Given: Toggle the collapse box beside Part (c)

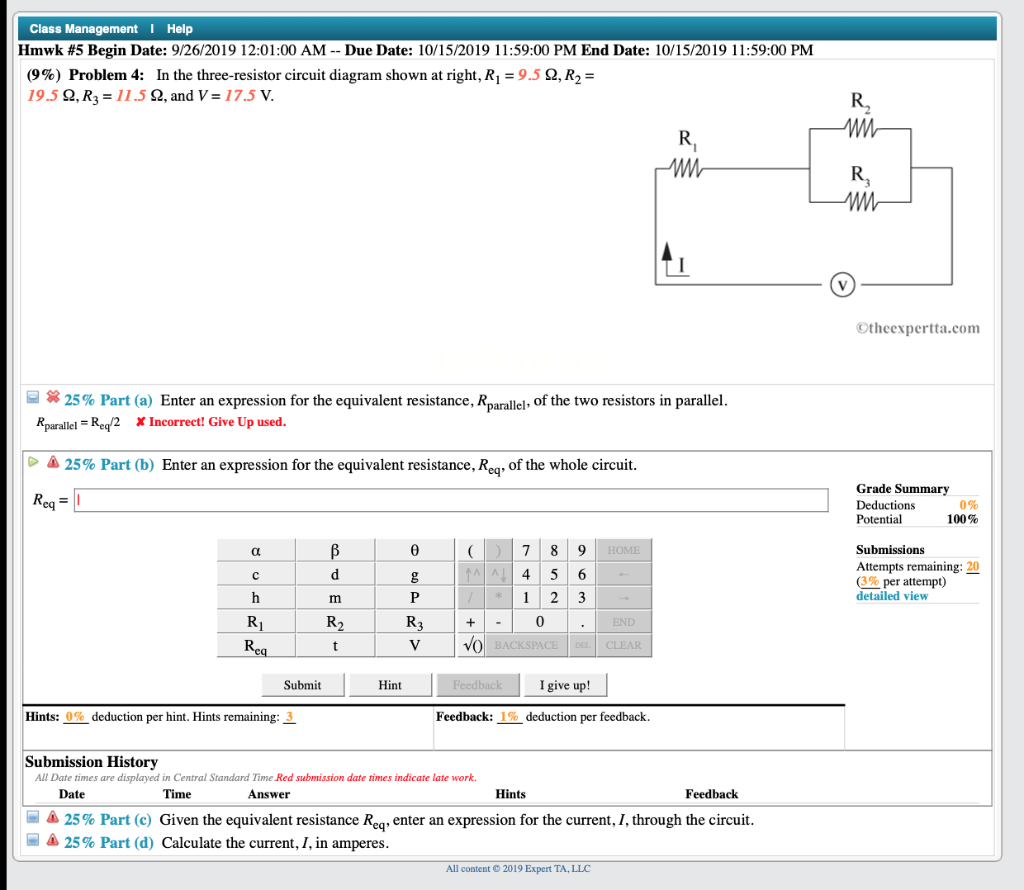Looking at the screenshot, I should [32, 818].
